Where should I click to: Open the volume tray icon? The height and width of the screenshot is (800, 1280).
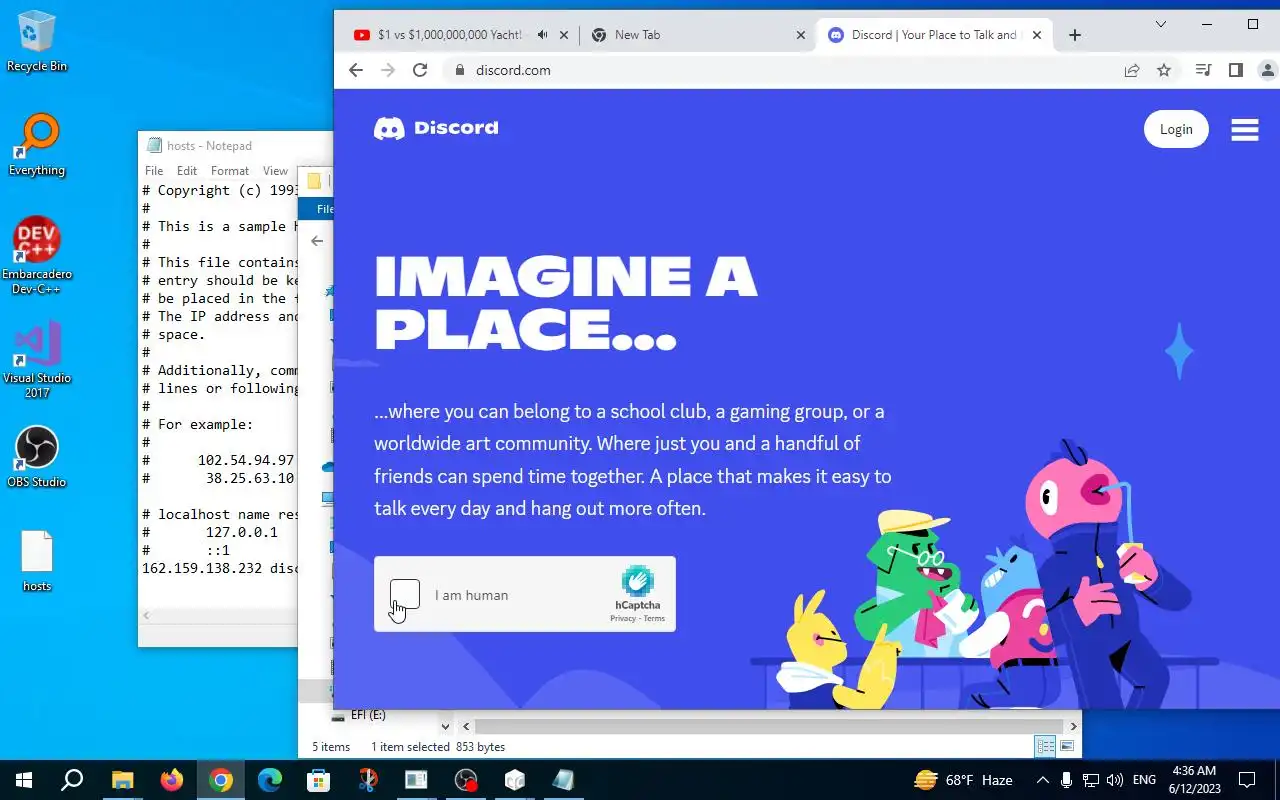click(x=1115, y=780)
